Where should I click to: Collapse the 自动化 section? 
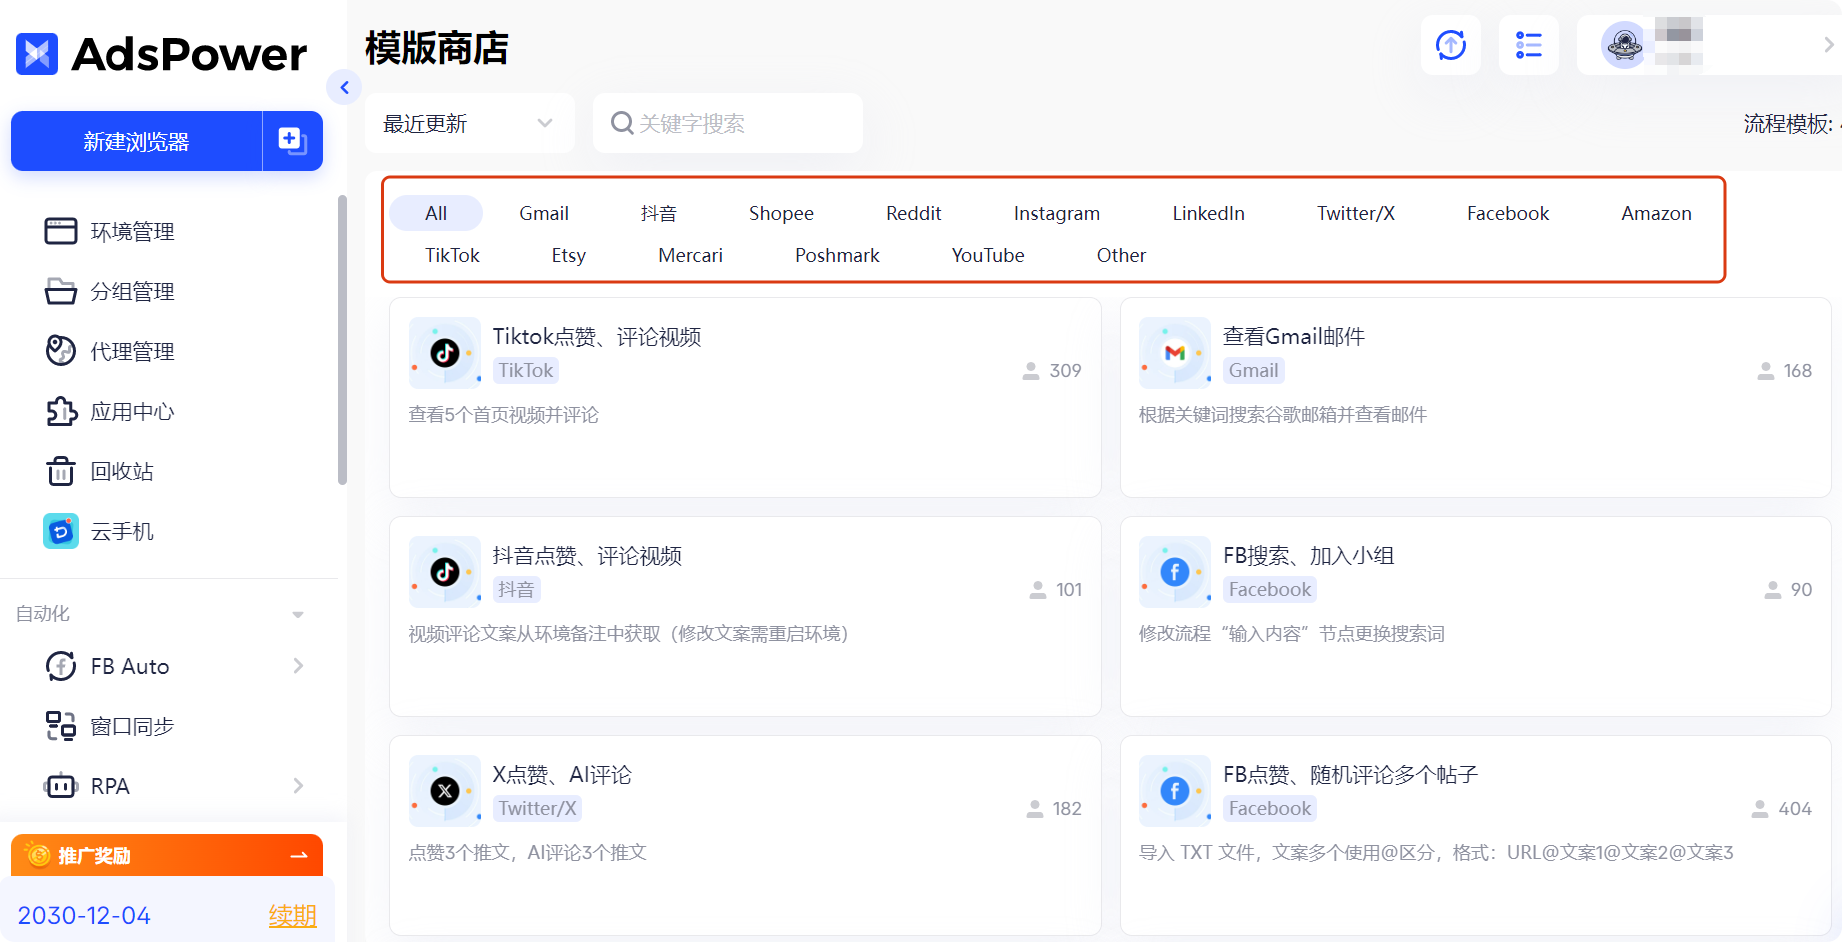click(297, 614)
